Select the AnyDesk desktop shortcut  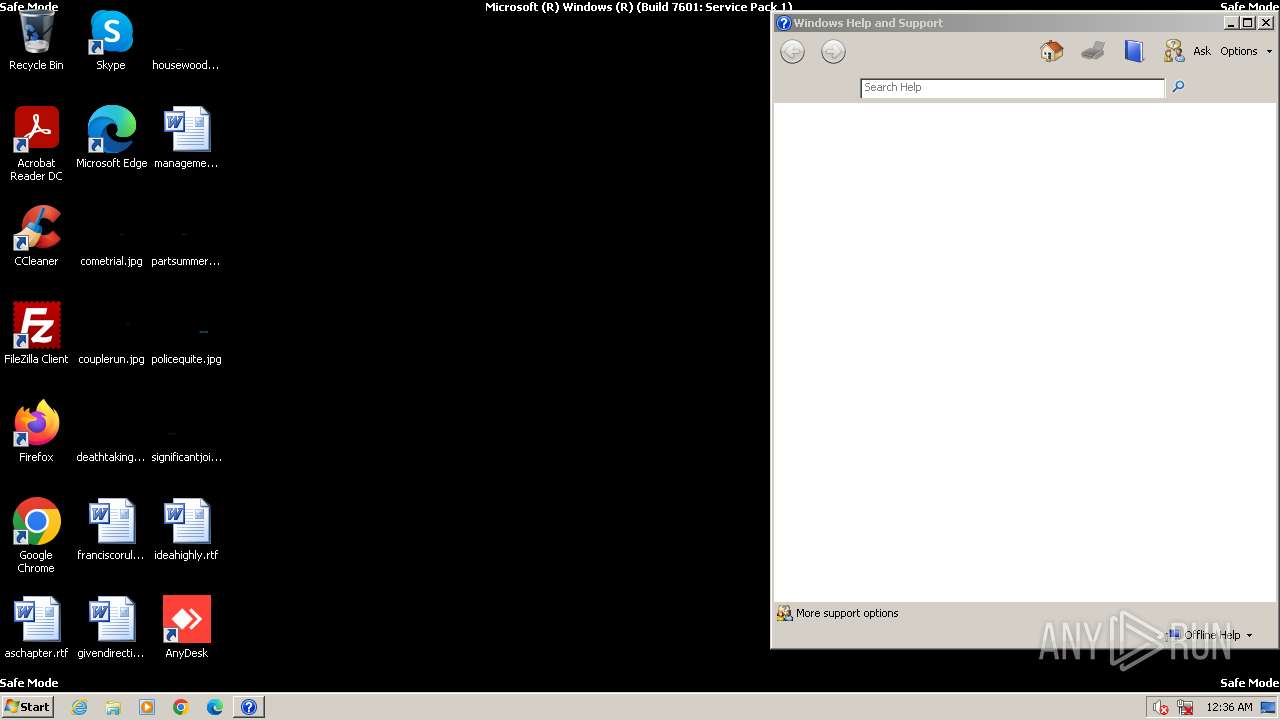click(186, 628)
